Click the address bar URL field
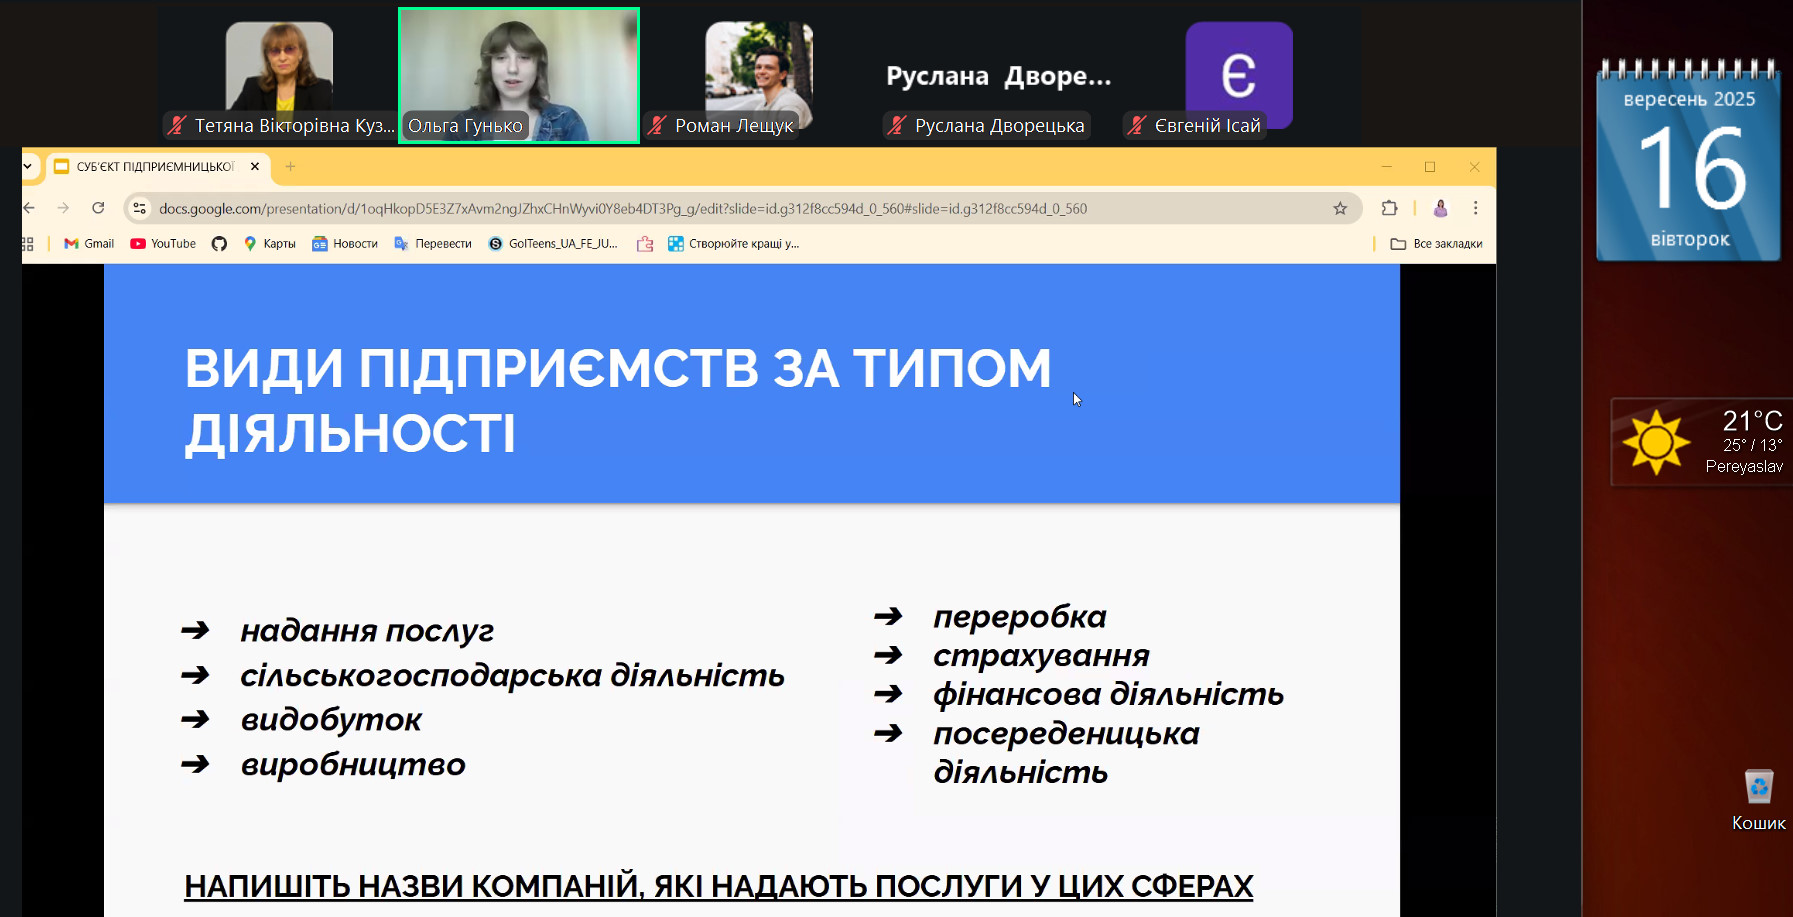This screenshot has height=917, width=1793. (700, 208)
